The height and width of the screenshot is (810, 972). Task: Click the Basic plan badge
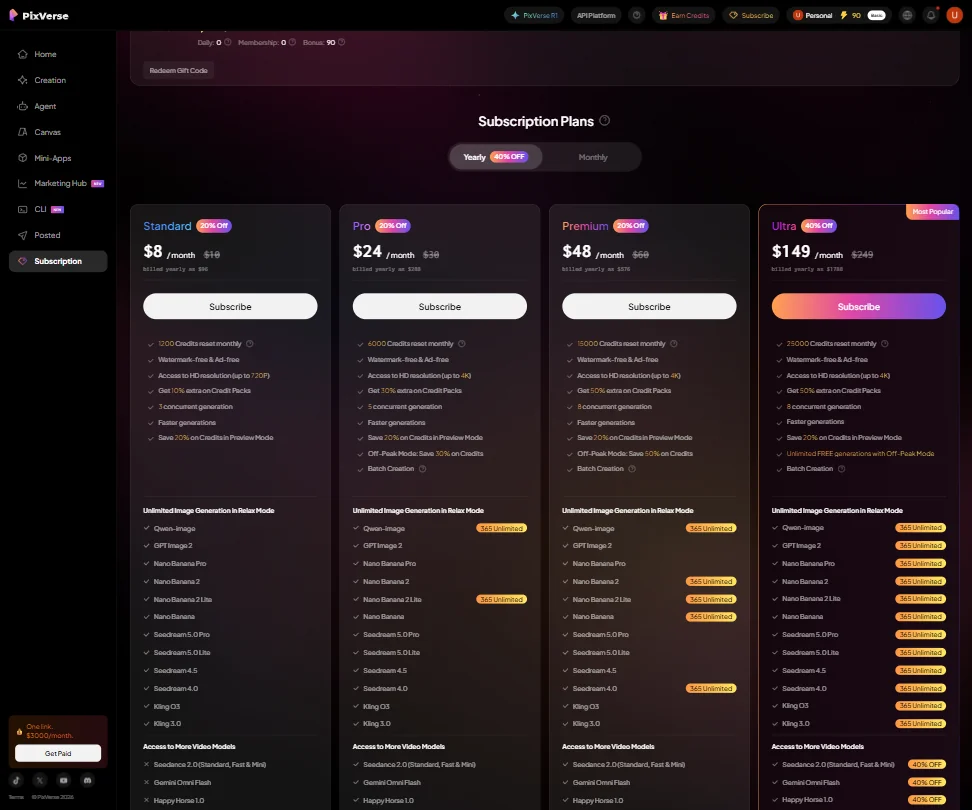coord(877,15)
